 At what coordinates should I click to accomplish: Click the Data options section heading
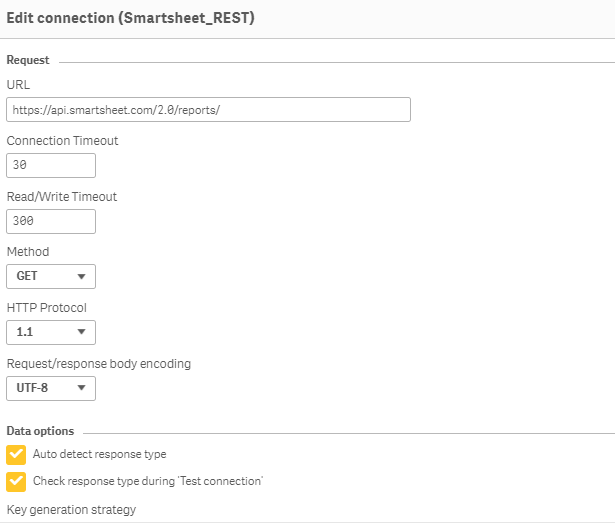click(40, 431)
